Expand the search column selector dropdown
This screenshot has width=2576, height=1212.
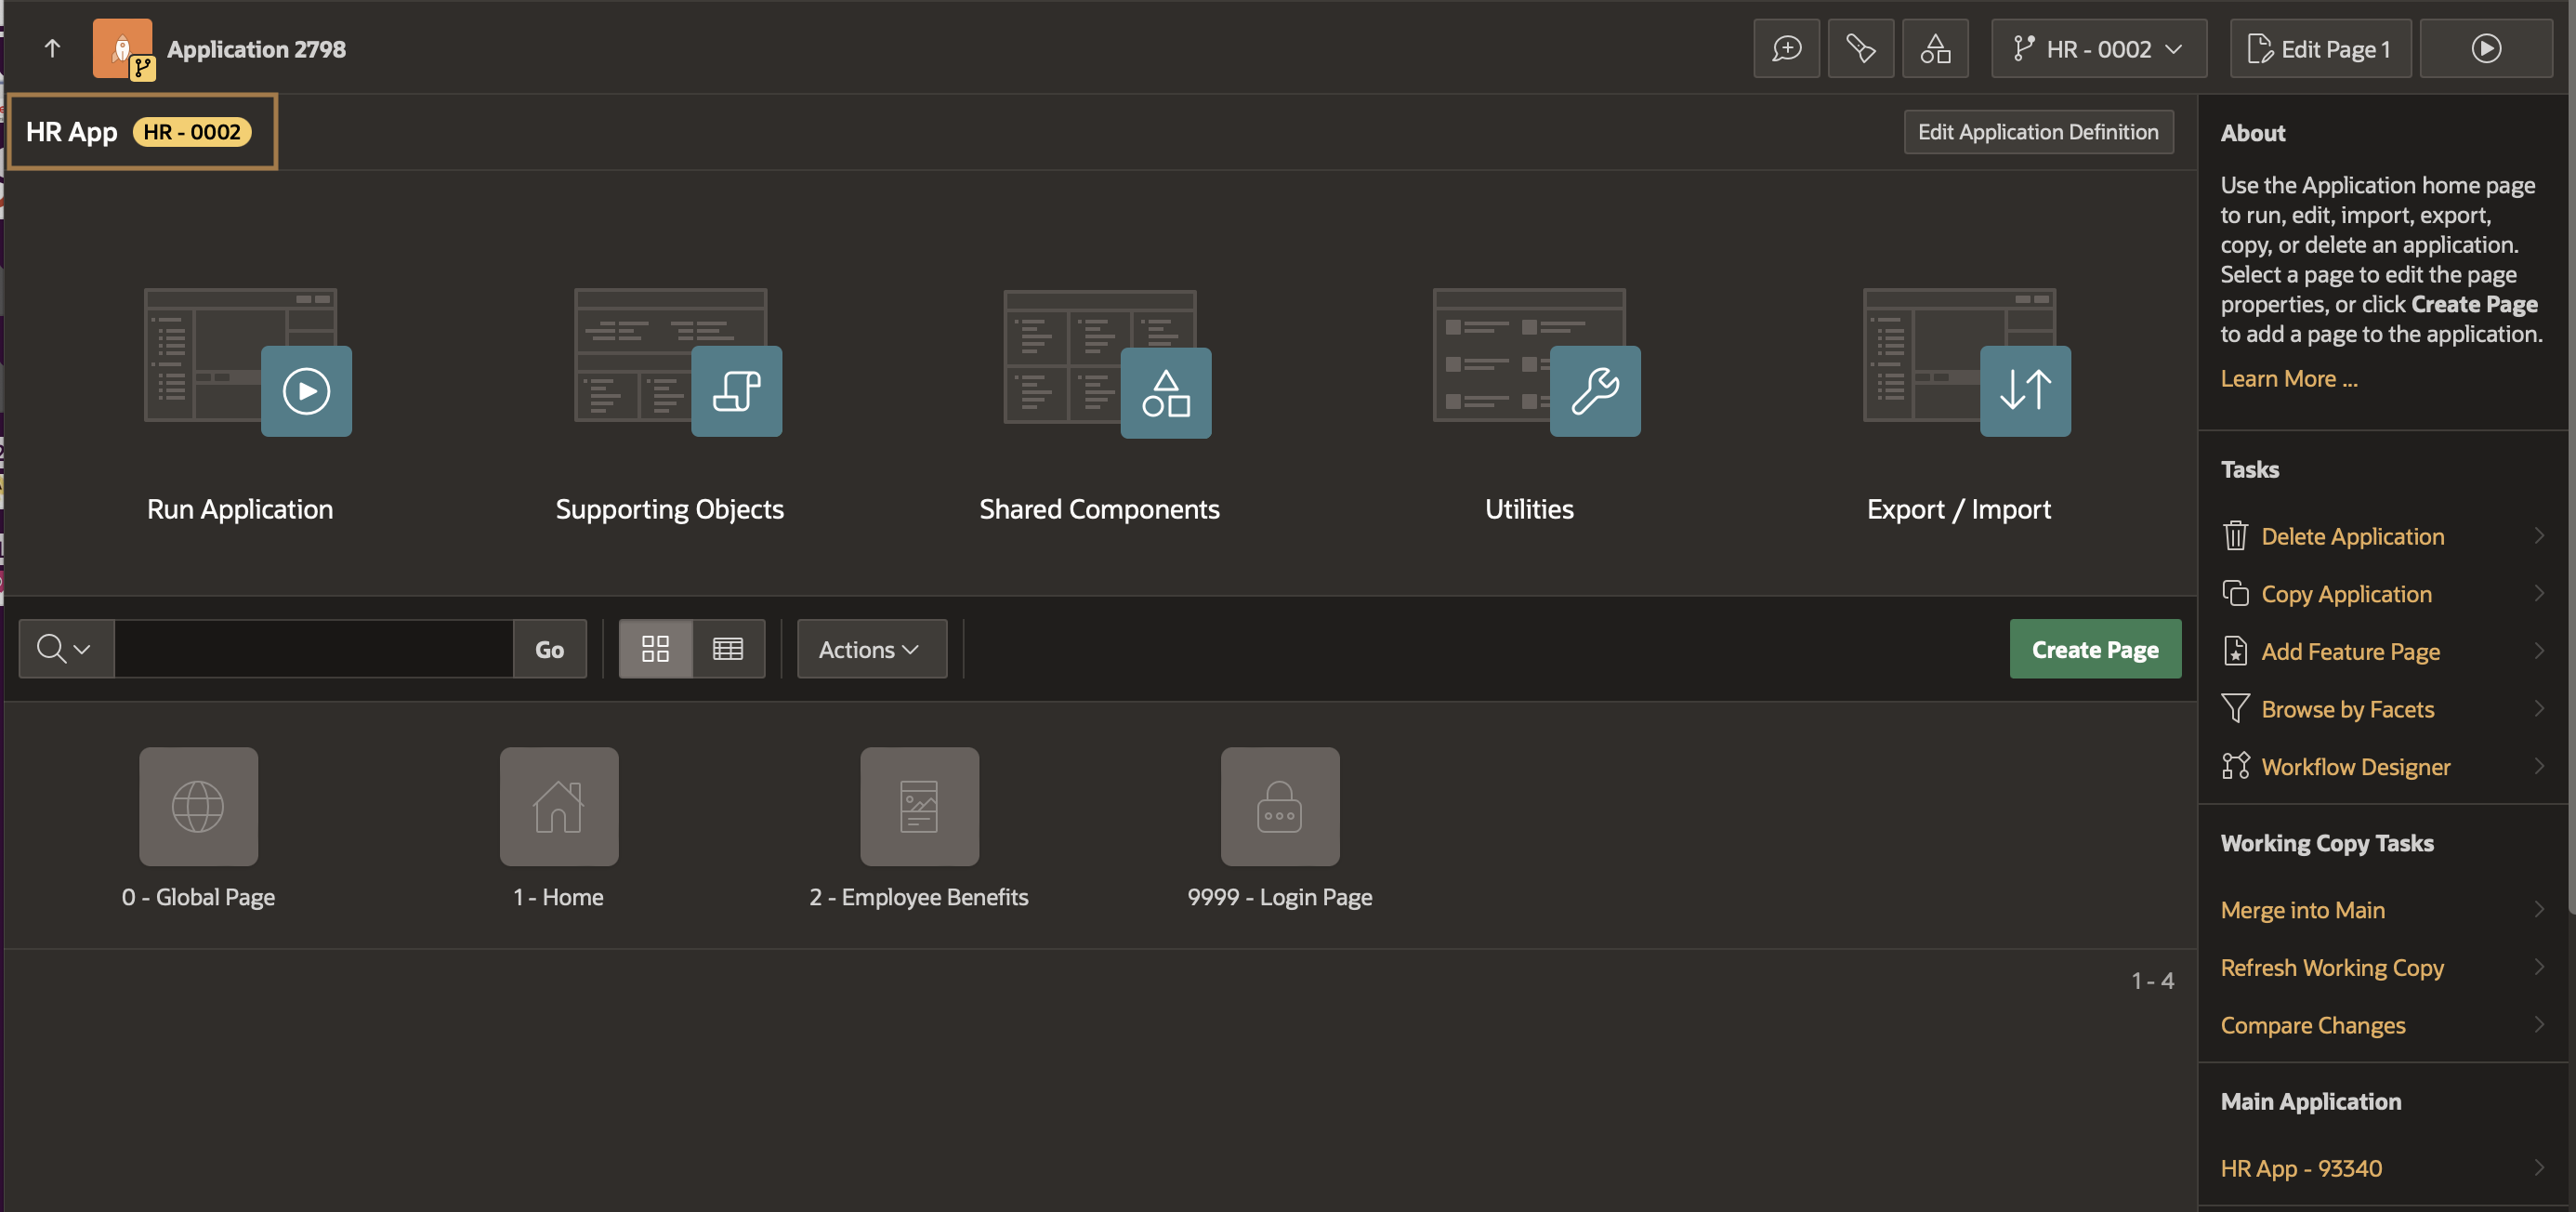tap(65, 649)
